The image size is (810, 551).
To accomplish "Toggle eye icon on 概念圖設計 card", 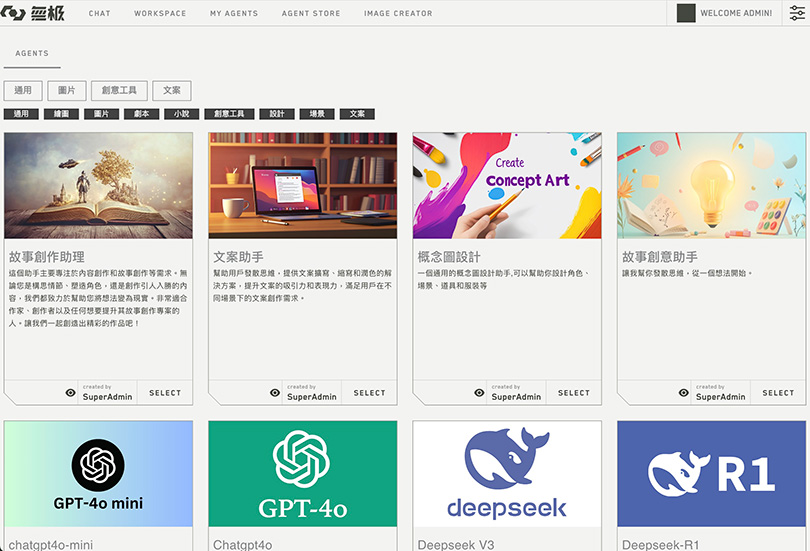I will (479, 393).
